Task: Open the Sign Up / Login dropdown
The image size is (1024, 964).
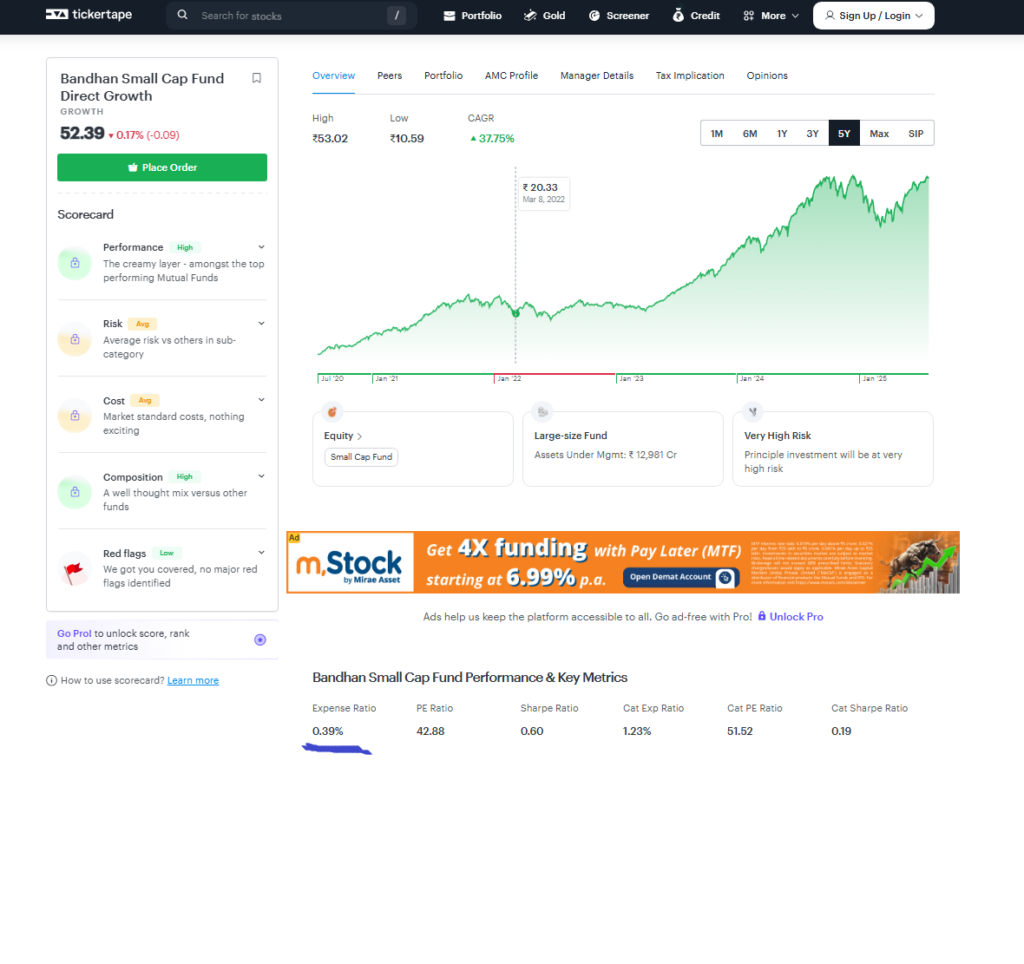Action: tap(873, 16)
